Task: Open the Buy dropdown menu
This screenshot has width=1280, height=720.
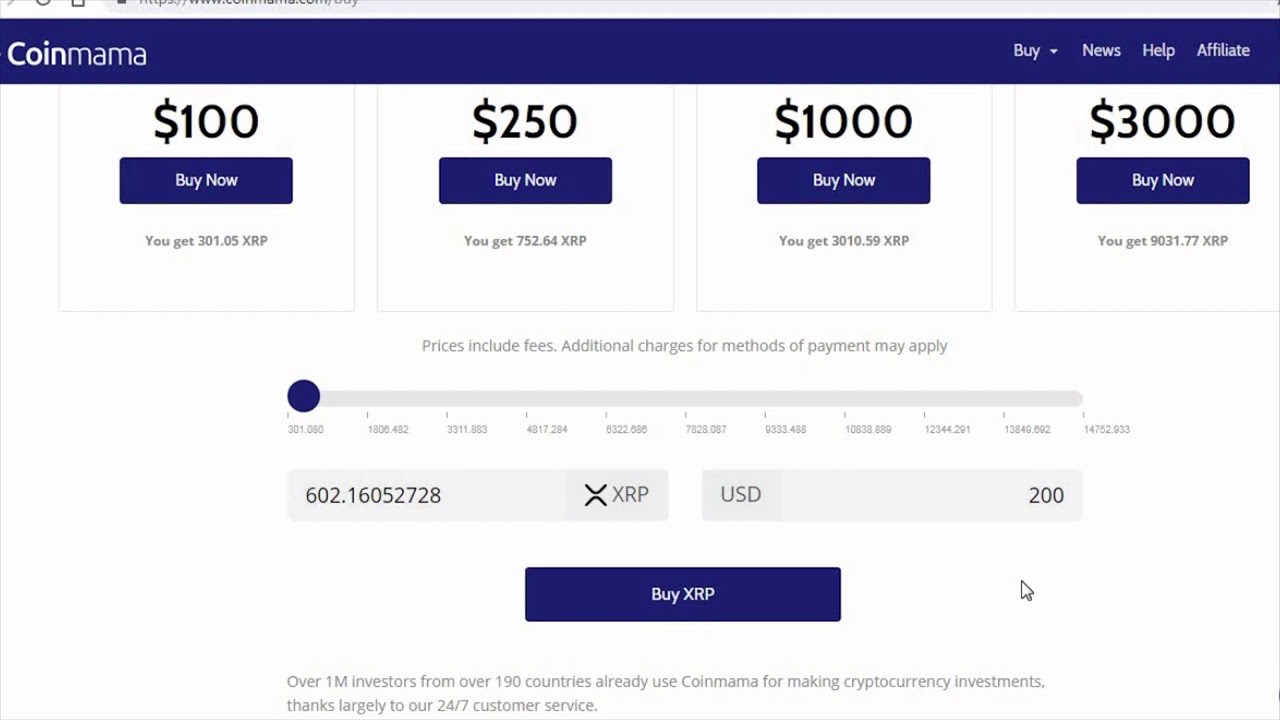Action: point(1035,50)
